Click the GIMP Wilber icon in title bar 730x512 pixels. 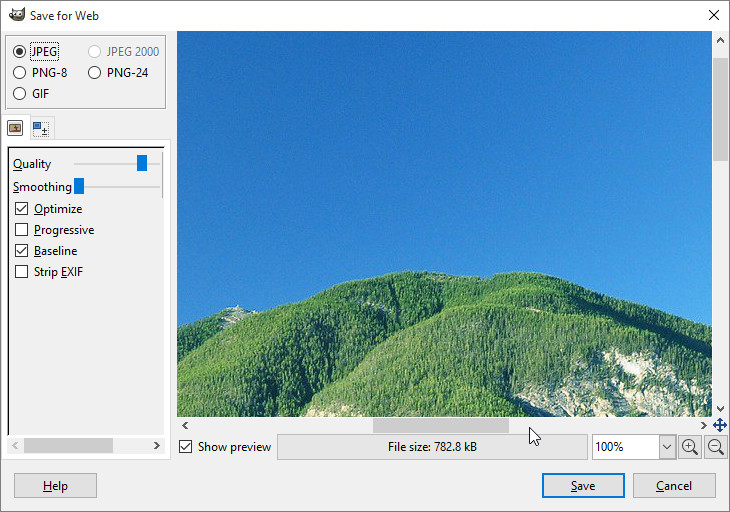[x=15, y=15]
